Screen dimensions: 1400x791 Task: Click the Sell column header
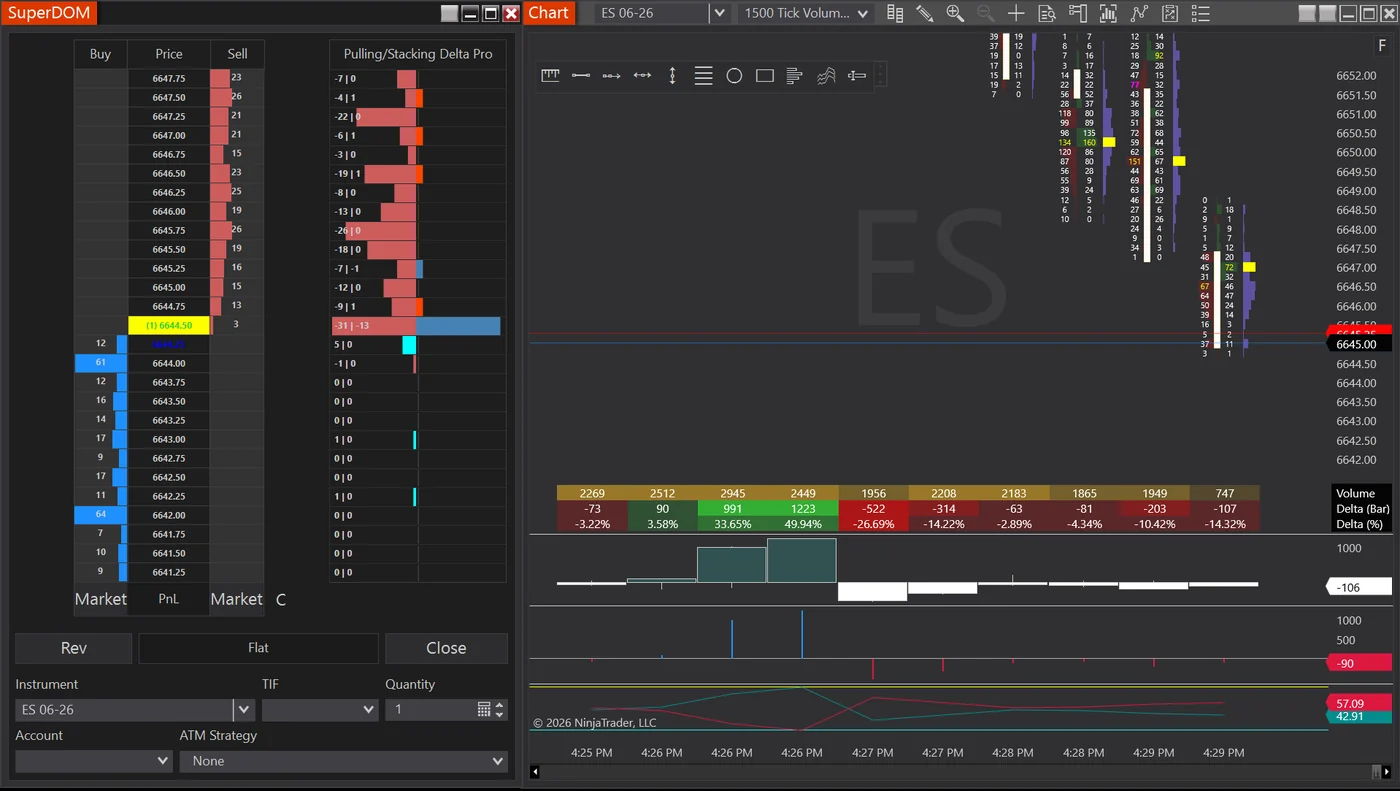[x=237, y=54]
